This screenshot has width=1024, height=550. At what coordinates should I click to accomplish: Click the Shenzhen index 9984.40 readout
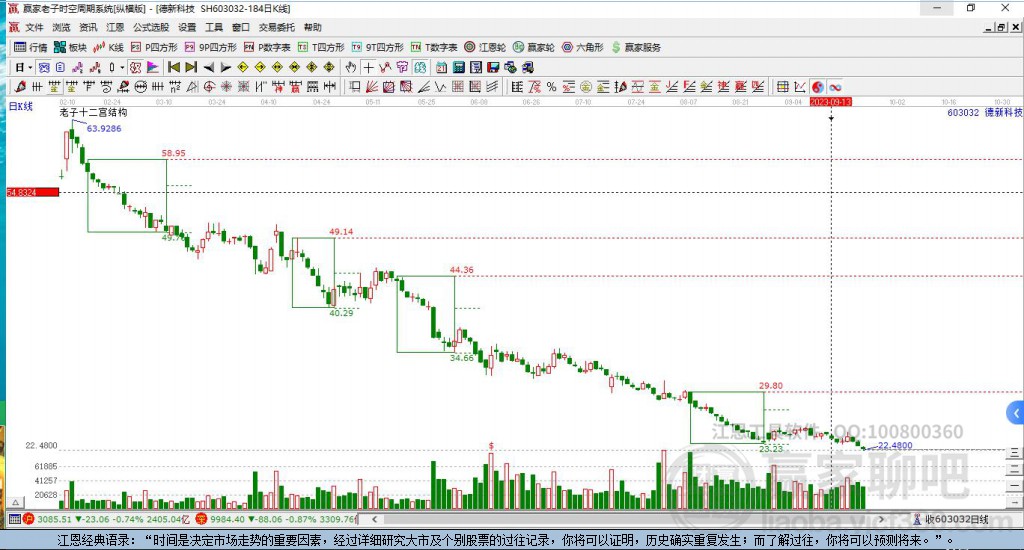(227, 519)
